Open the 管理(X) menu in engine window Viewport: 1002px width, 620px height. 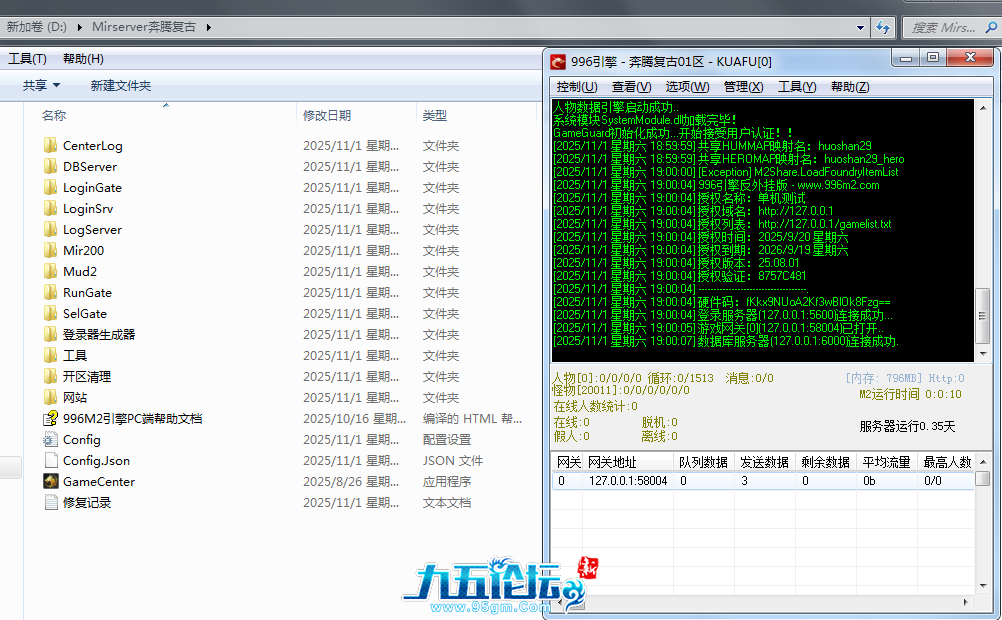click(x=743, y=87)
